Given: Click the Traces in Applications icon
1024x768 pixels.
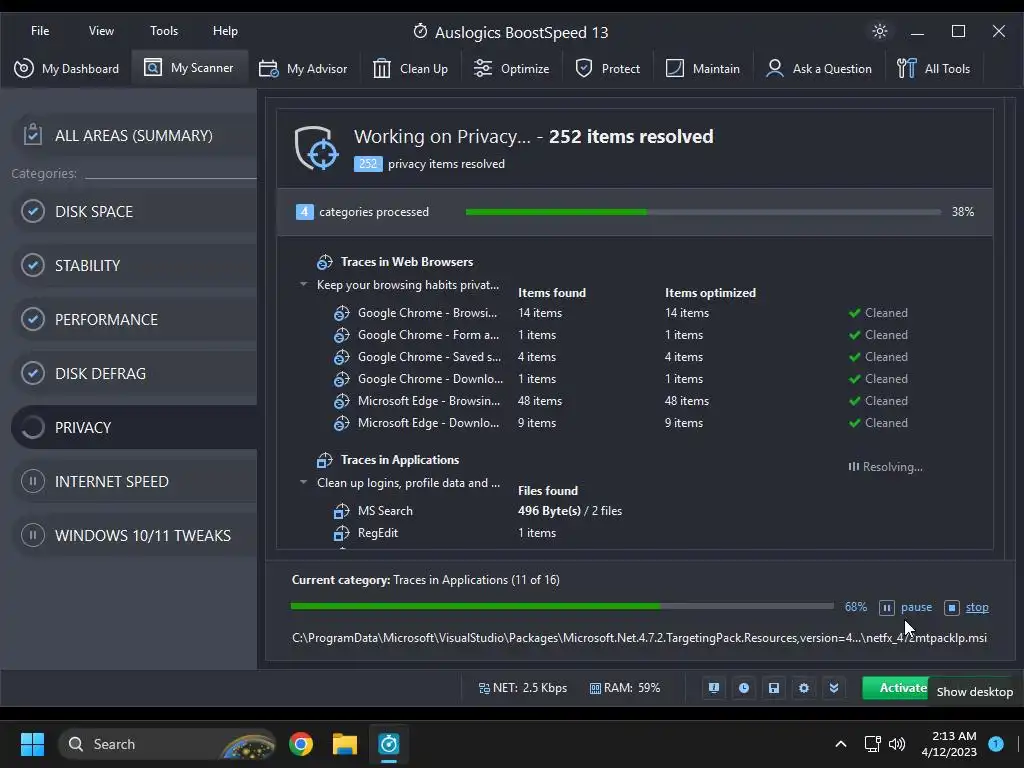Looking at the screenshot, I should (325, 460).
